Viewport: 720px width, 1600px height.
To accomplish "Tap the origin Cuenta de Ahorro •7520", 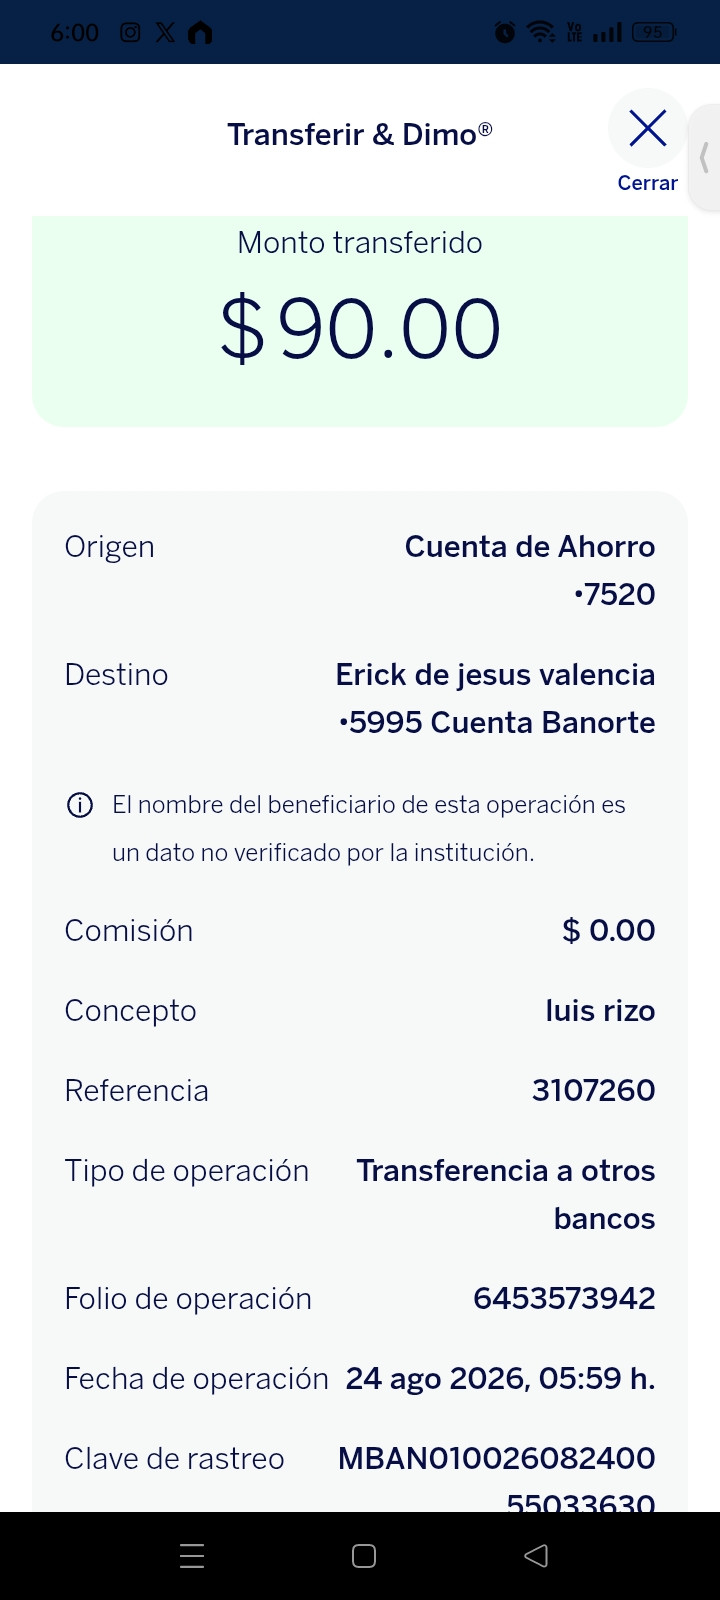I will pos(530,570).
